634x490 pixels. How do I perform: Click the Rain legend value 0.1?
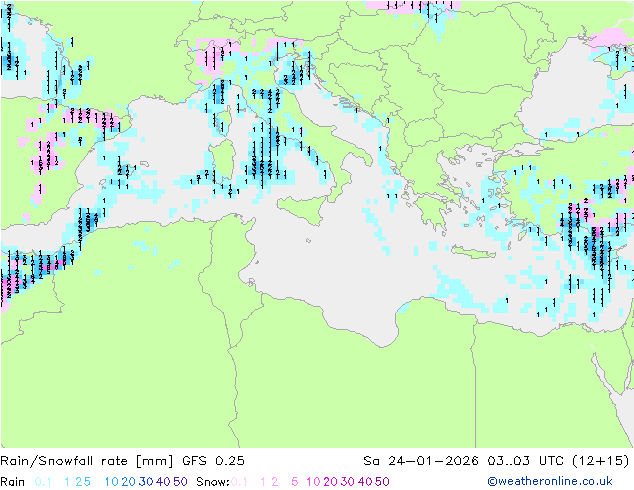tap(43, 482)
